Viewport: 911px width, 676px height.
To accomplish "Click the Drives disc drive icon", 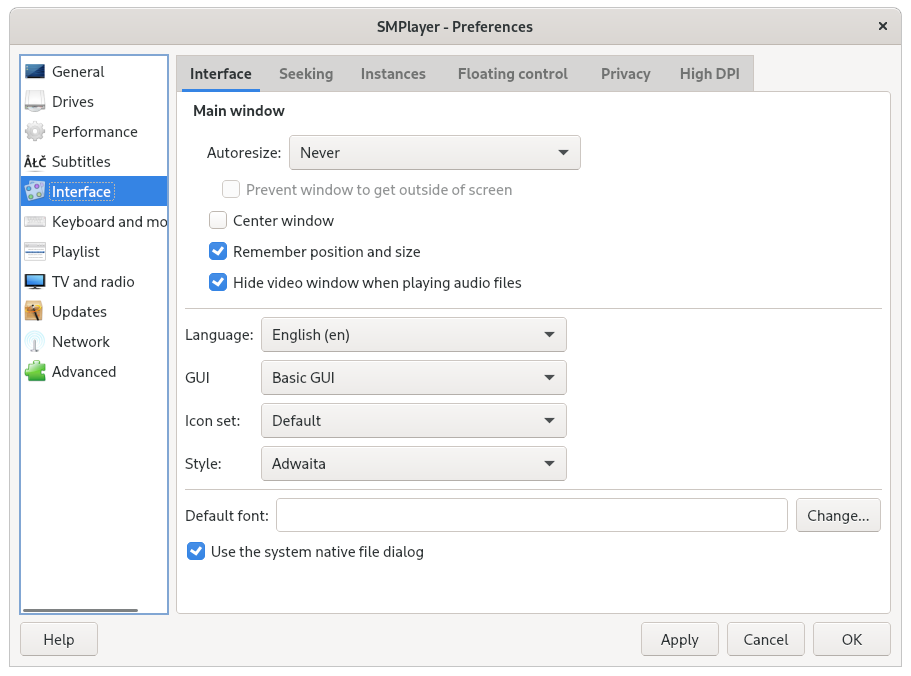I will tap(35, 102).
